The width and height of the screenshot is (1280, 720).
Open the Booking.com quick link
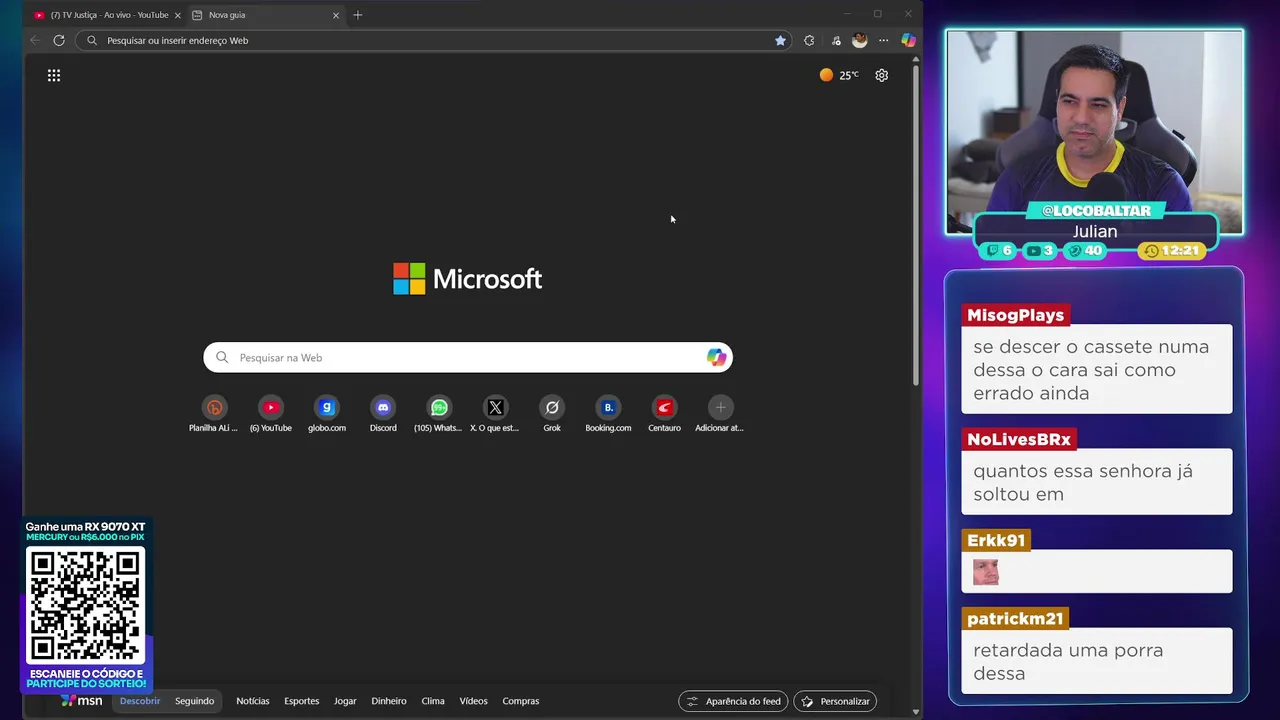pyautogui.click(x=608, y=414)
